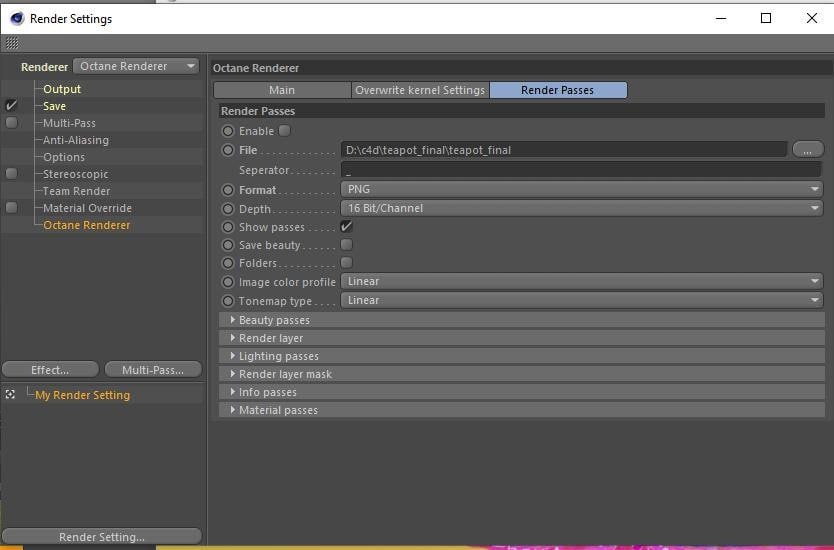The width and height of the screenshot is (834, 550).
Task: Open the Renderer dropdown showing Octane Renderer
Action: (136, 66)
